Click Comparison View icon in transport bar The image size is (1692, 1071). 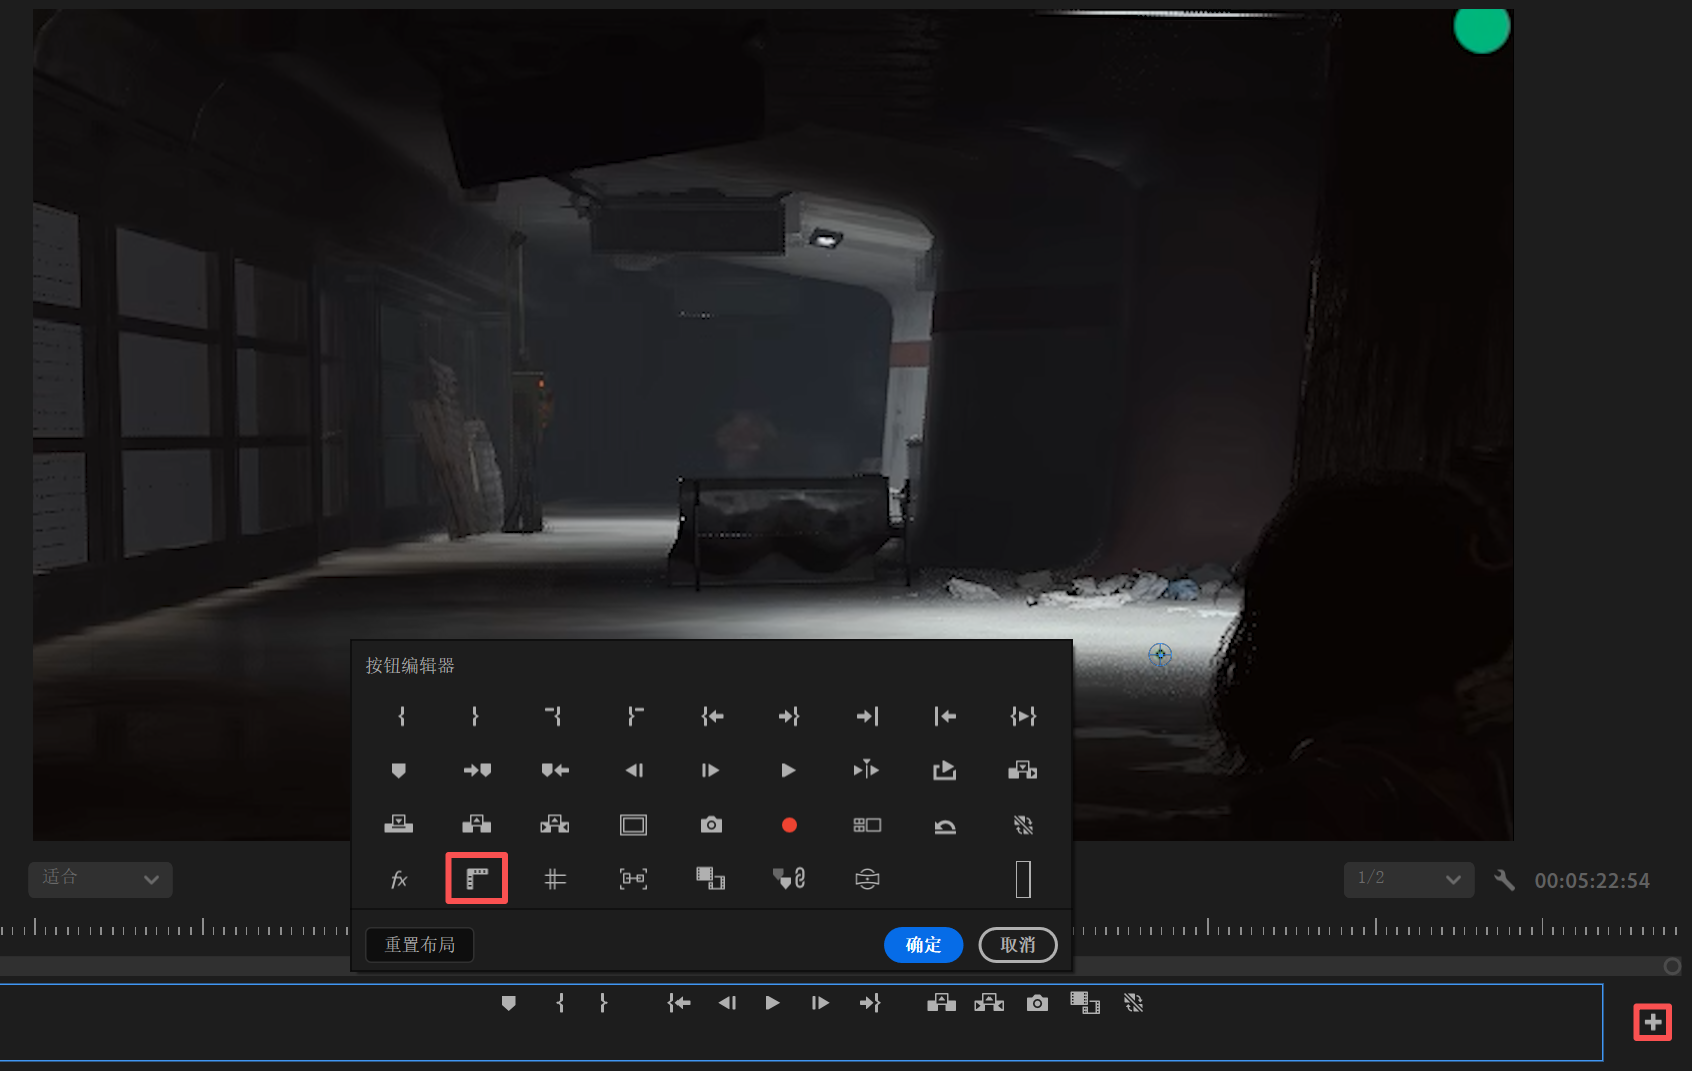click(1085, 1003)
